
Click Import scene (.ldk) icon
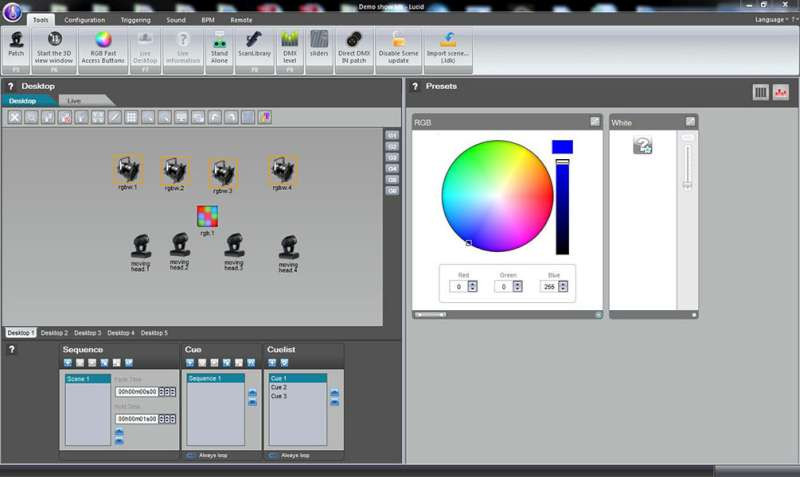(449, 44)
